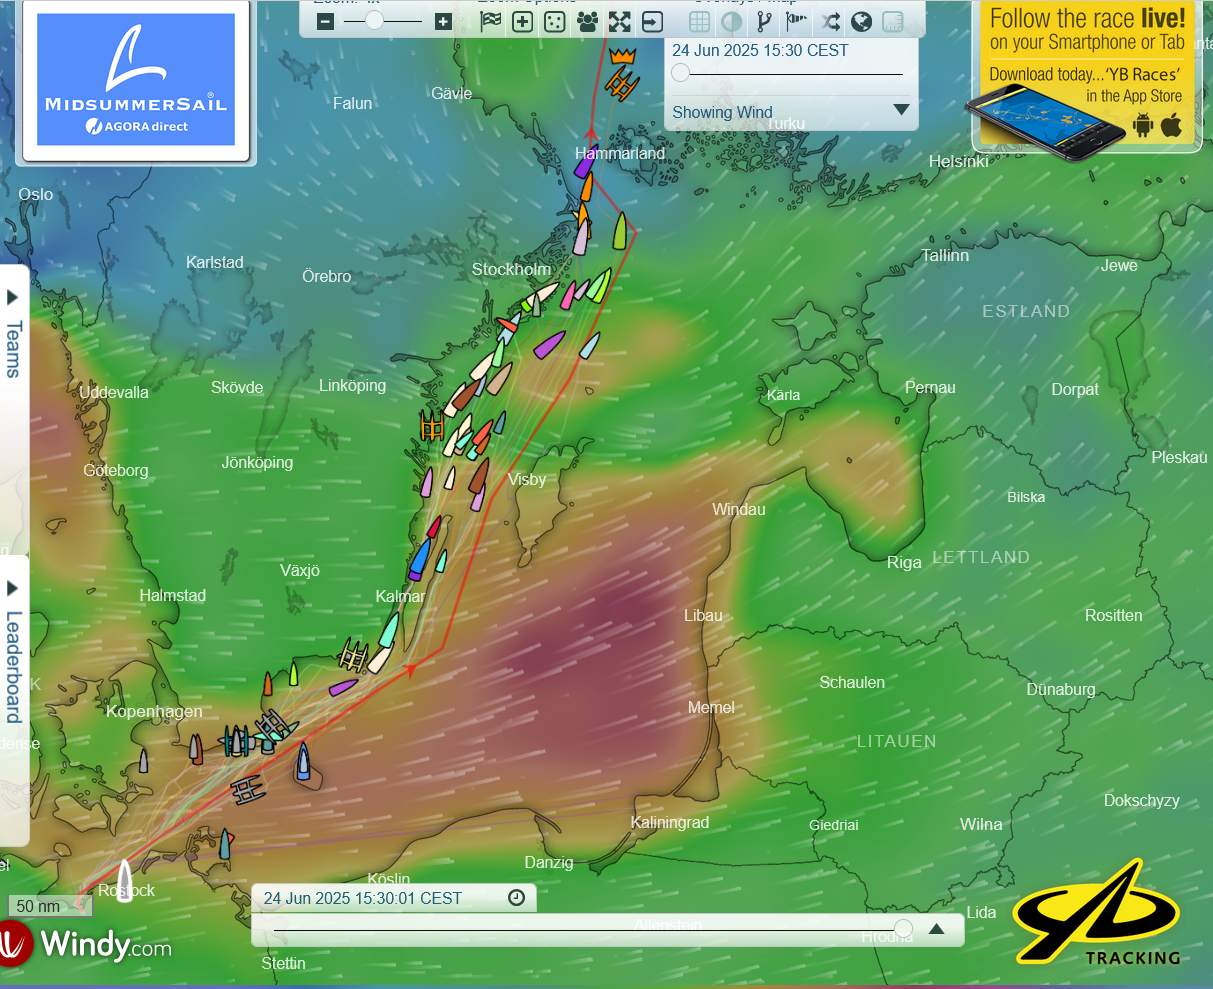Click the group of people fleet icon
This screenshot has height=989, width=1213.
click(x=587, y=21)
